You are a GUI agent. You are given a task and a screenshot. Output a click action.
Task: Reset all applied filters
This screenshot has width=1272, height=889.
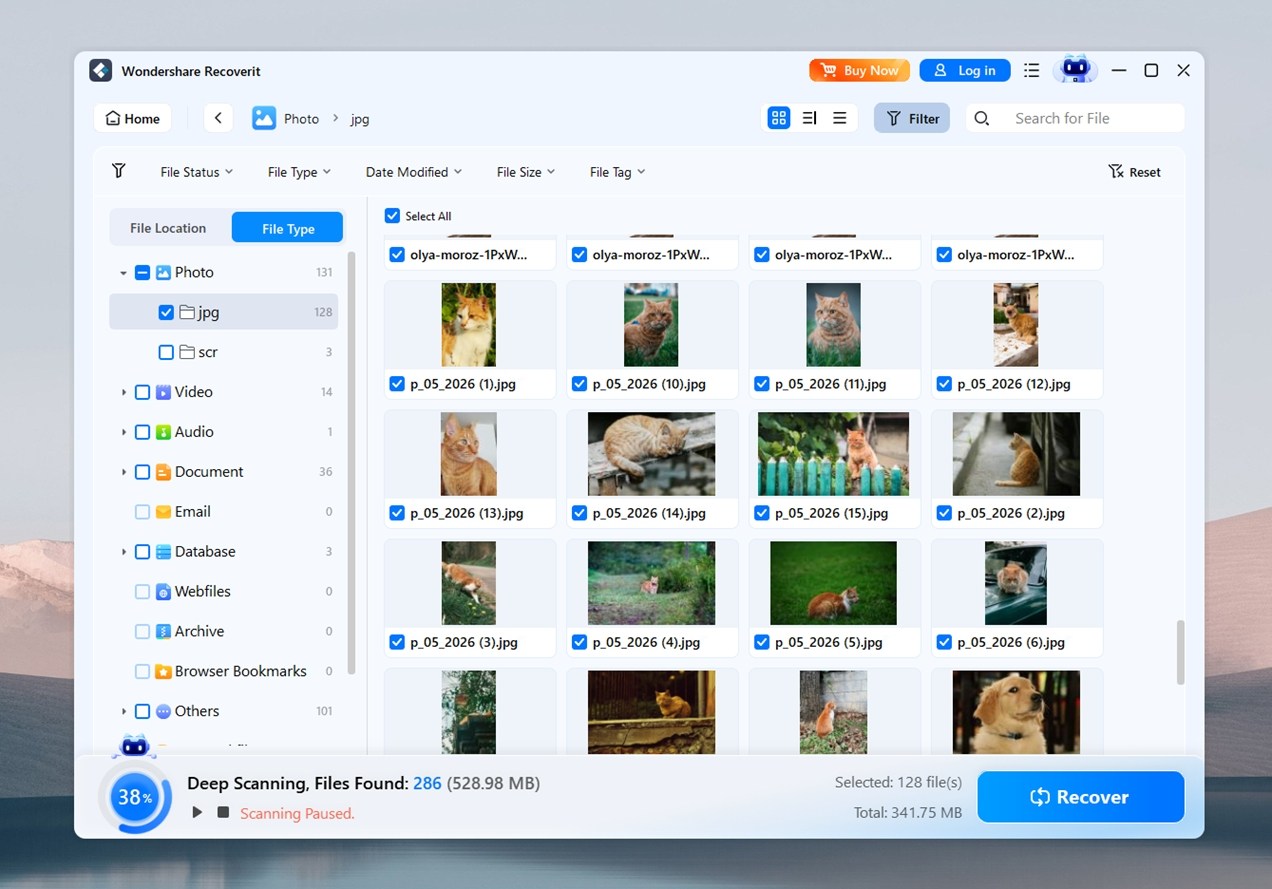point(1134,171)
